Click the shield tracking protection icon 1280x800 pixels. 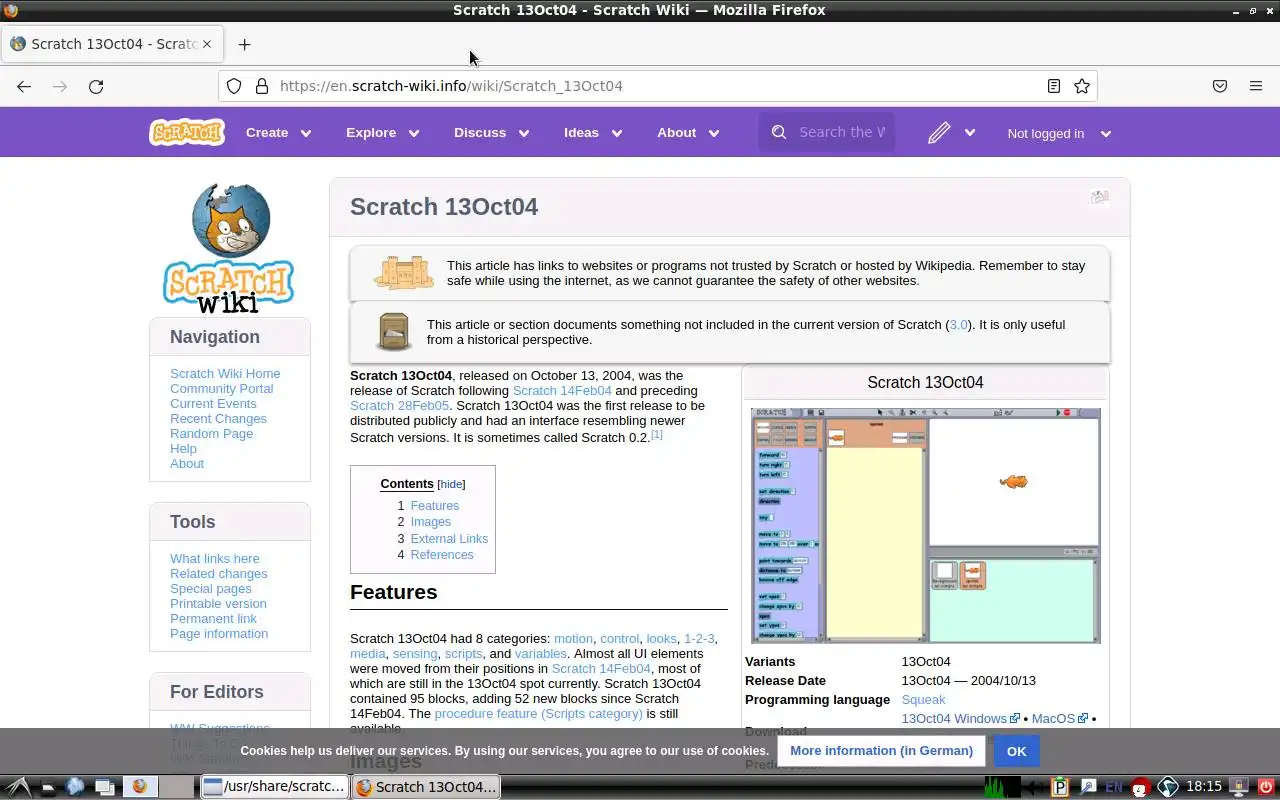234,86
